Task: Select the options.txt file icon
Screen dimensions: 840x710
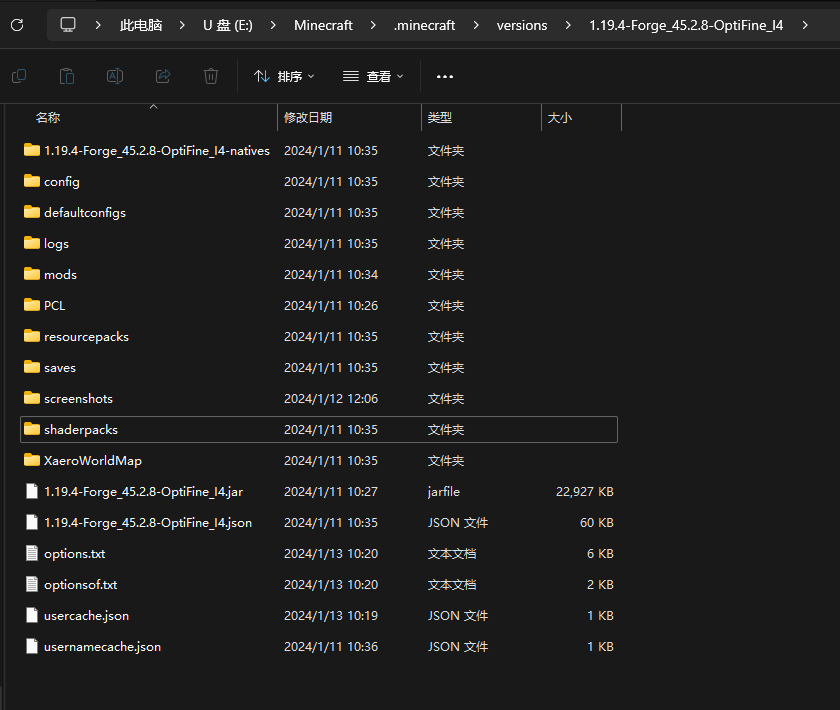Action: [32, 554]
